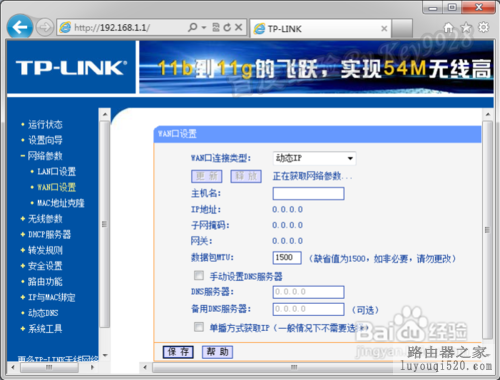The height and width of the screenshot is (380, 500).
Task: Open WAN口连接类型 dropdown showing 动态IP
Action: tap(314, 158)
